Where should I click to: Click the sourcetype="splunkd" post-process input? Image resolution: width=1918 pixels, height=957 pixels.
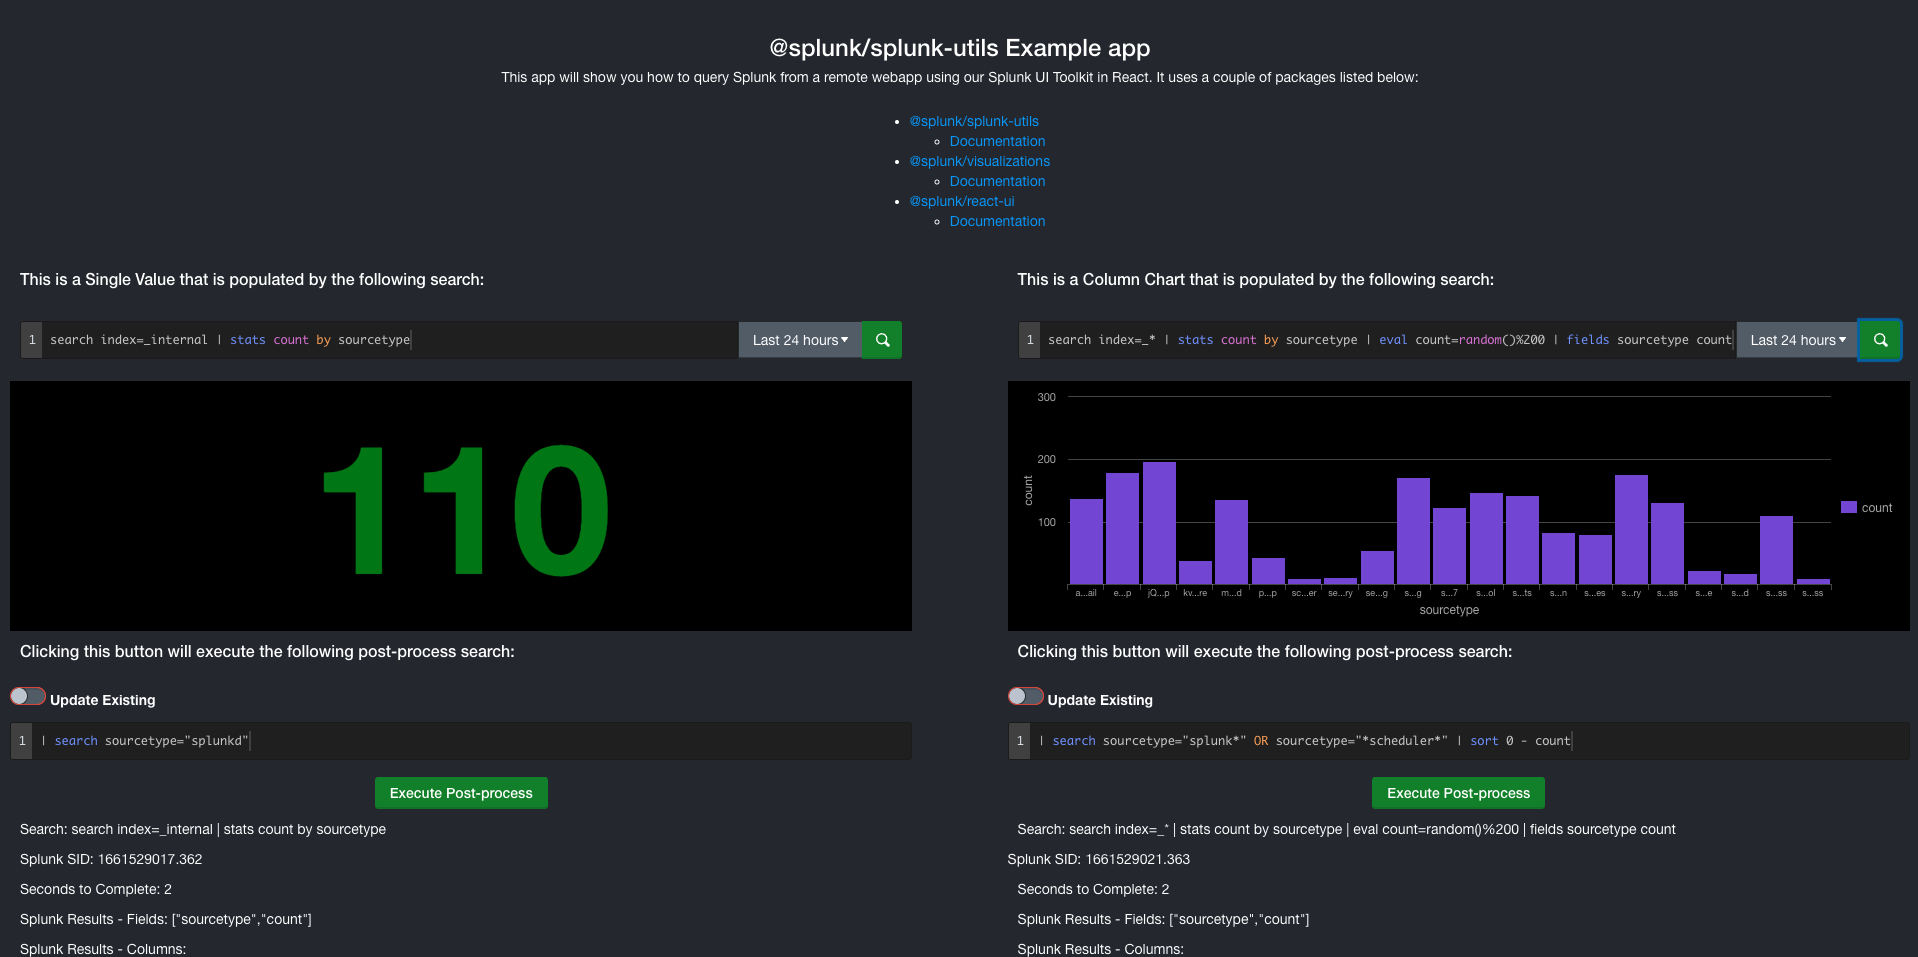(471, 741)
